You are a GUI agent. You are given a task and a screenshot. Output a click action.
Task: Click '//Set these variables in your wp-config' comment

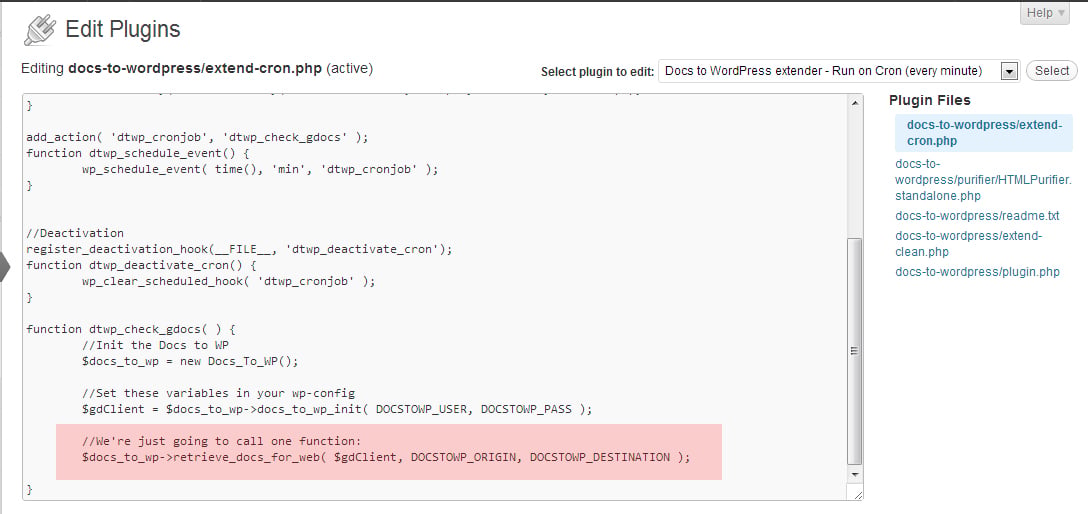pos(218,393)
